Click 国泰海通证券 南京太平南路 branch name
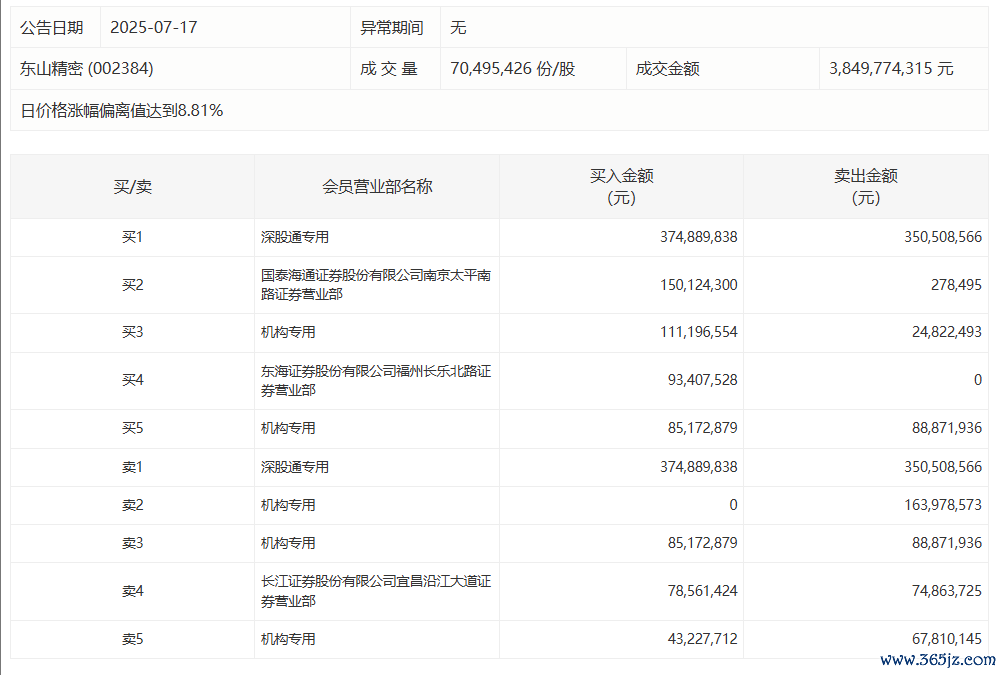The width and height of the screenshot is (1003, 675). coord(375,285)
